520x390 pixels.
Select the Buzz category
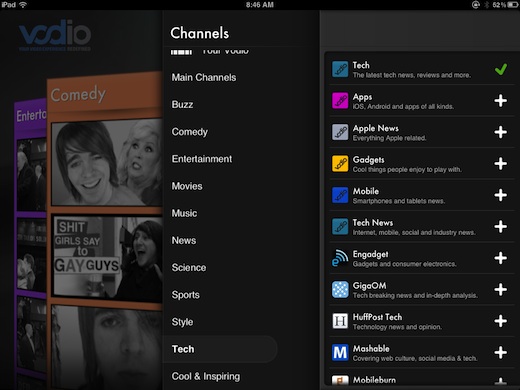182,105
